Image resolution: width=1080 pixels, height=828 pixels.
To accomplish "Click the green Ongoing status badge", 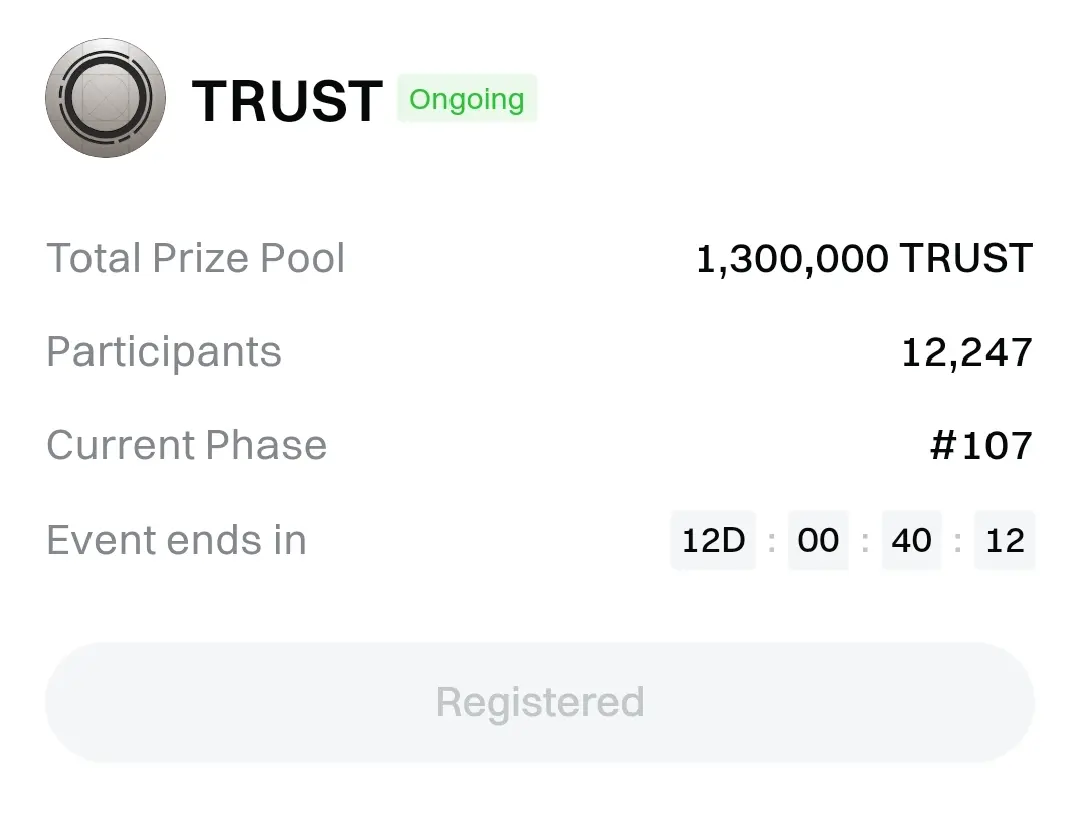I will (467, 99).
